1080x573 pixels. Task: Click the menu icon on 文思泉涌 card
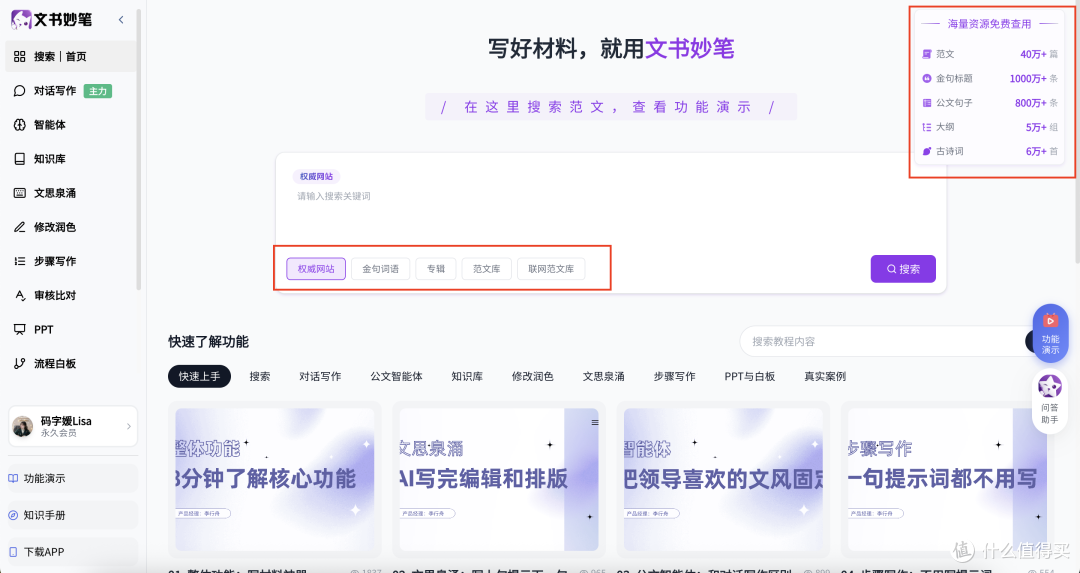coord(595,423)
